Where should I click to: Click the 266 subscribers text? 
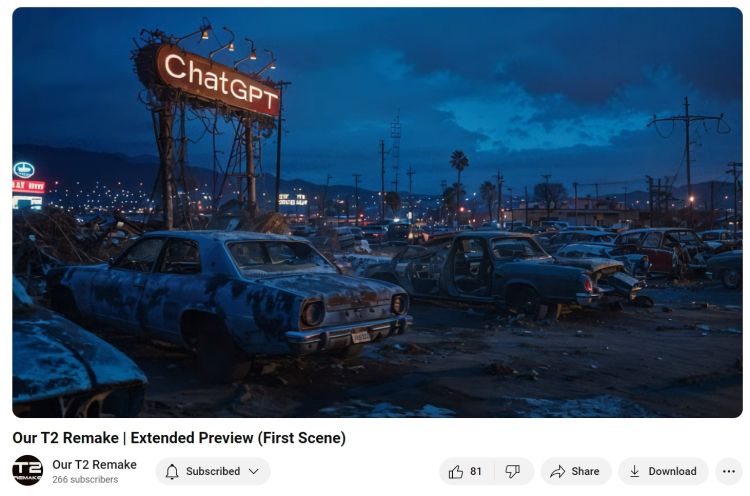click(85, 479)
